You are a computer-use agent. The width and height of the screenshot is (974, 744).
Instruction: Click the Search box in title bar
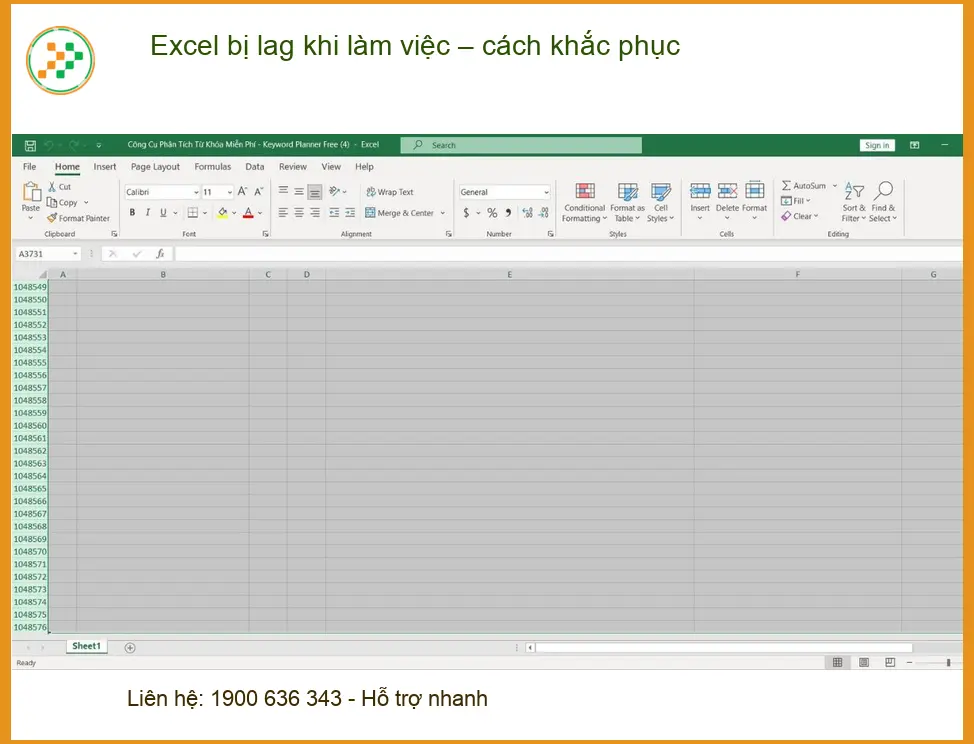tap(521, 145)
